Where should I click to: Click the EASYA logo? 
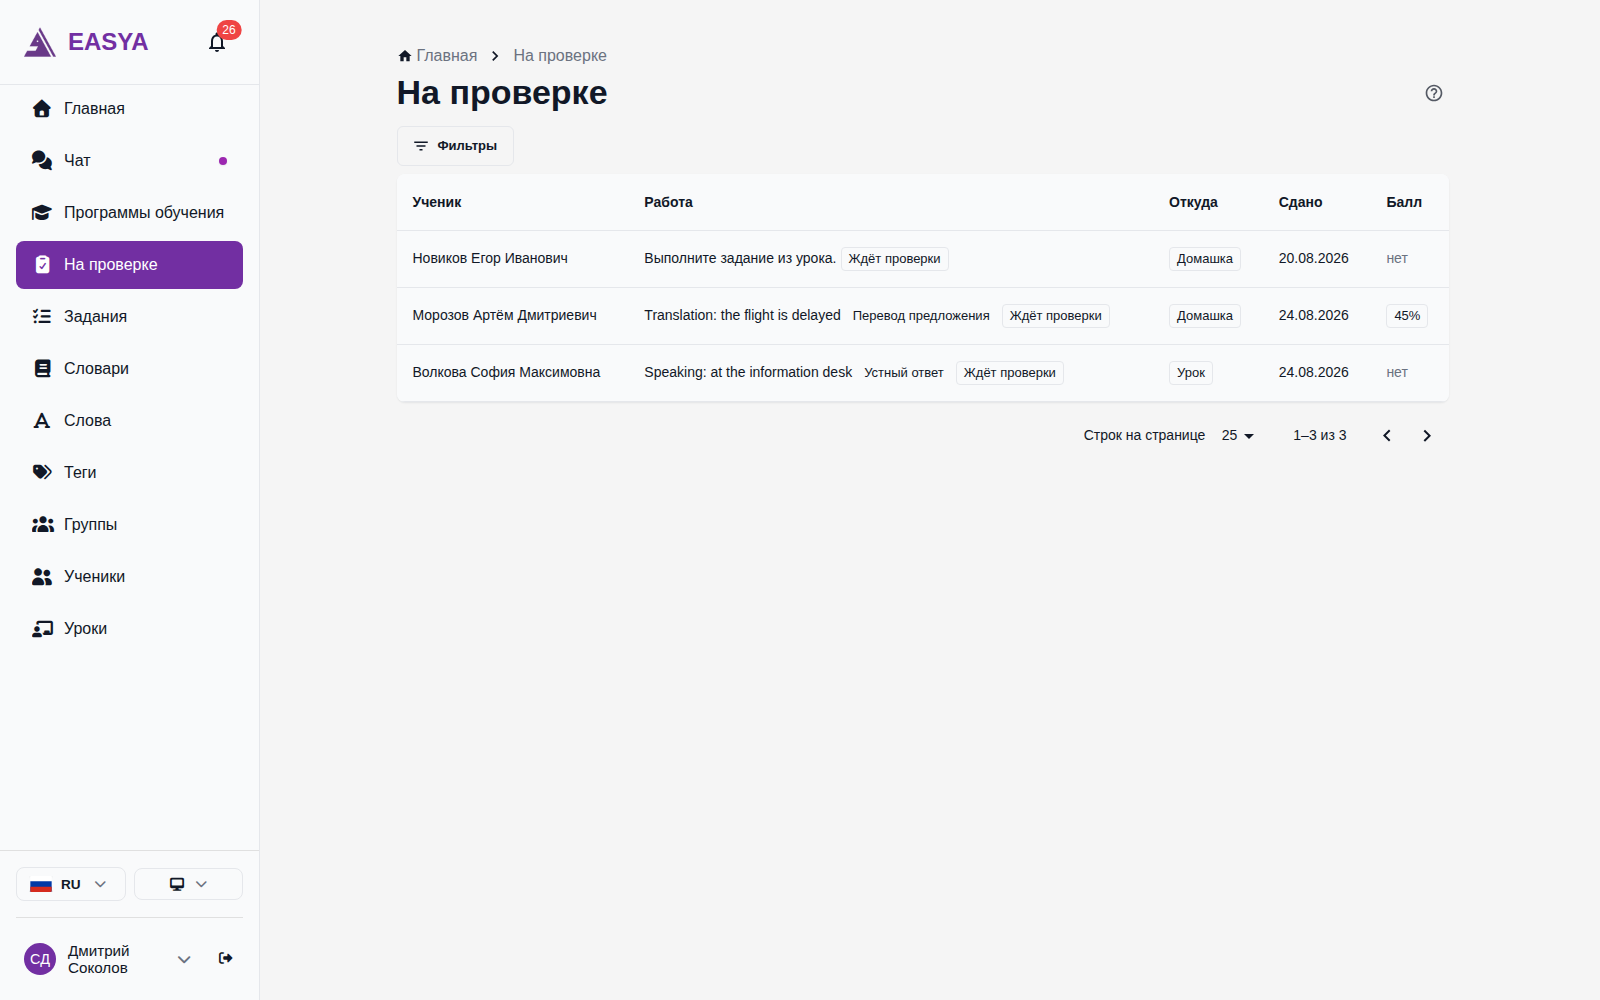pyautogui.click(x=86, y=42)
